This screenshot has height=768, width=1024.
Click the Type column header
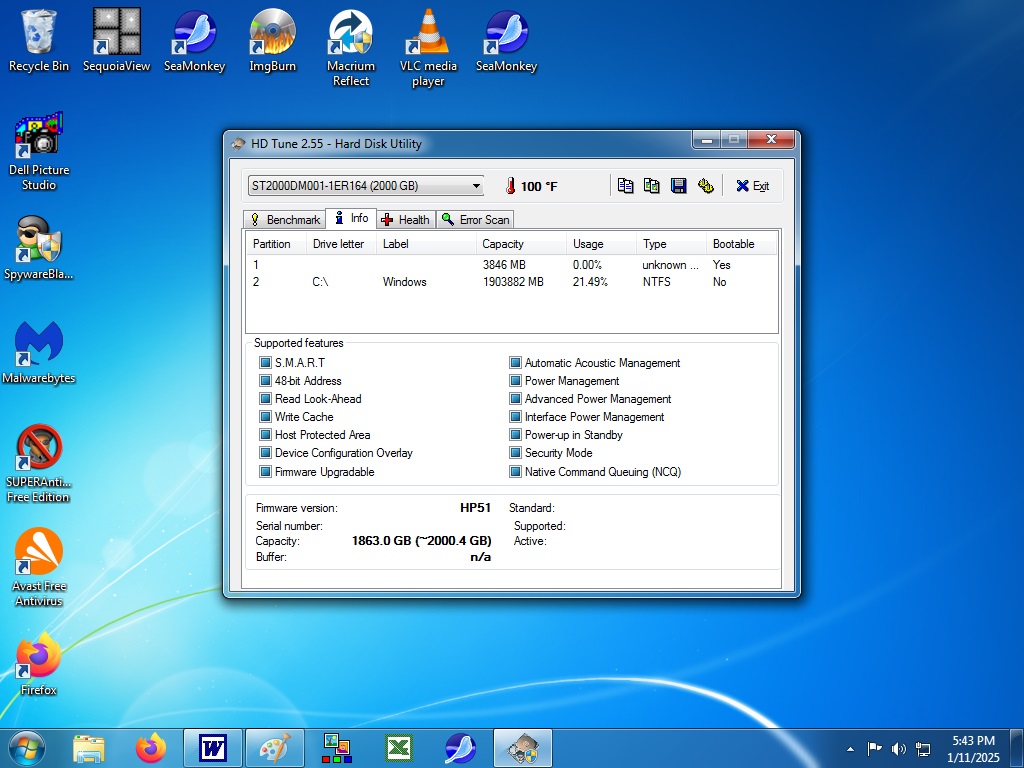[x=671, y=244]
